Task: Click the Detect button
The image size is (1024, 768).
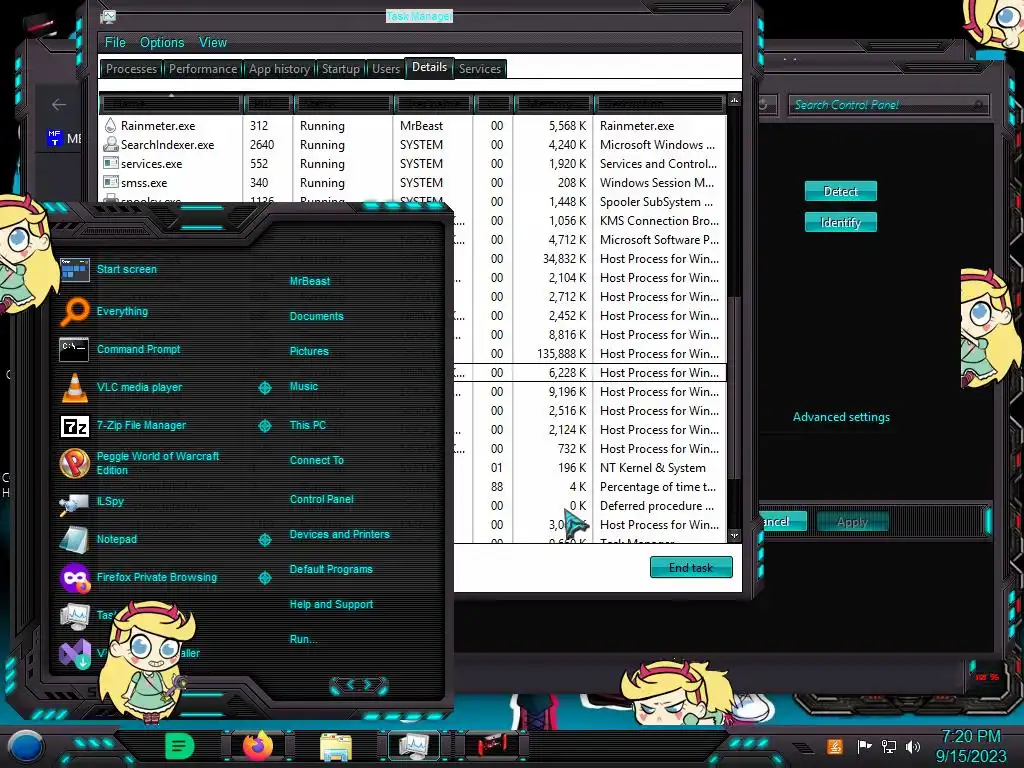Action: click(x=840, y=191)
